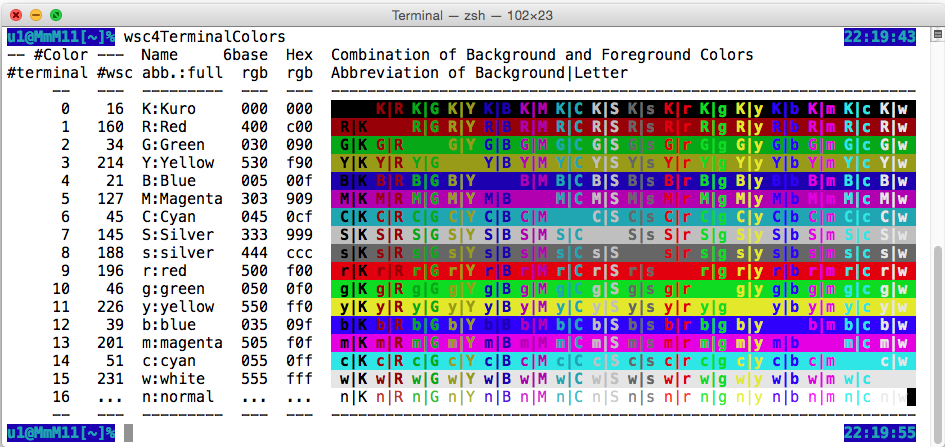Minimize the Terminal using the yellow button

click(x=34, y=15)
